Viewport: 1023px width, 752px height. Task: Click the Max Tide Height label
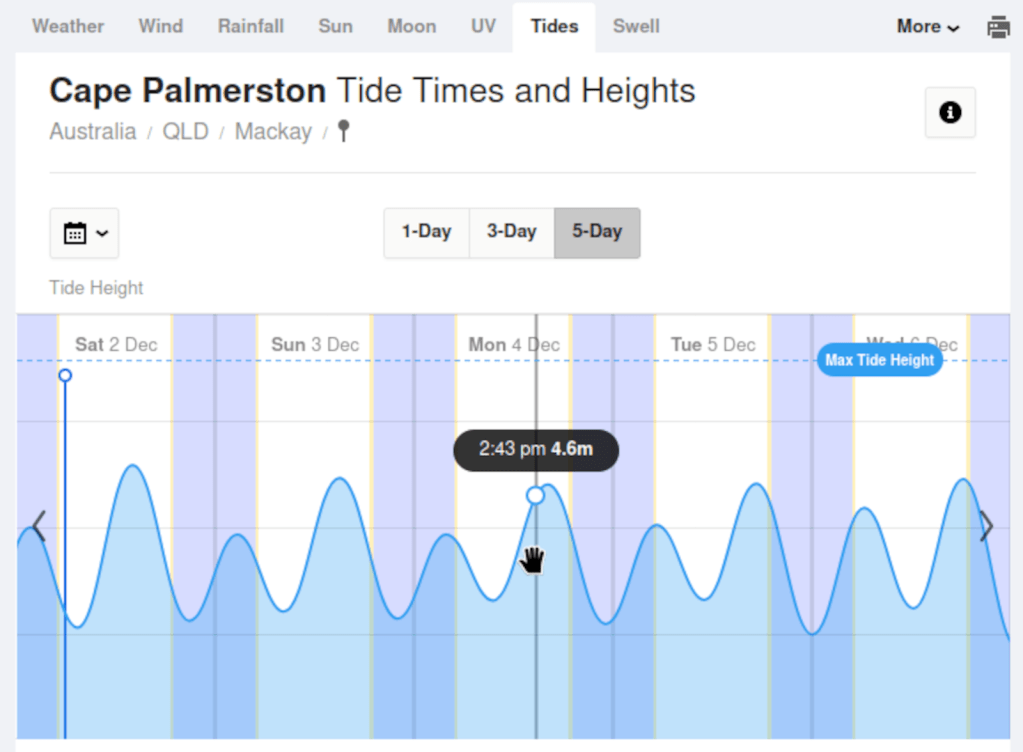click(879, 360)
